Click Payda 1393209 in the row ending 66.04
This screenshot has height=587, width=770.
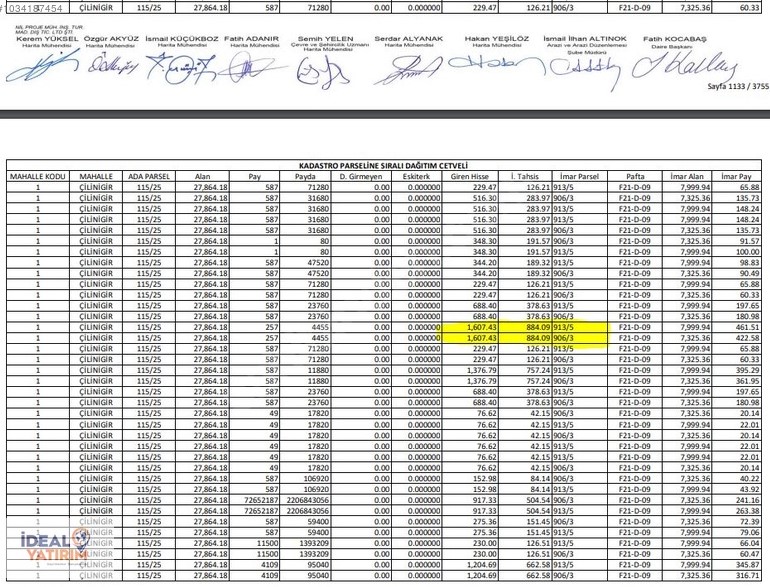[x=313, y=543]
